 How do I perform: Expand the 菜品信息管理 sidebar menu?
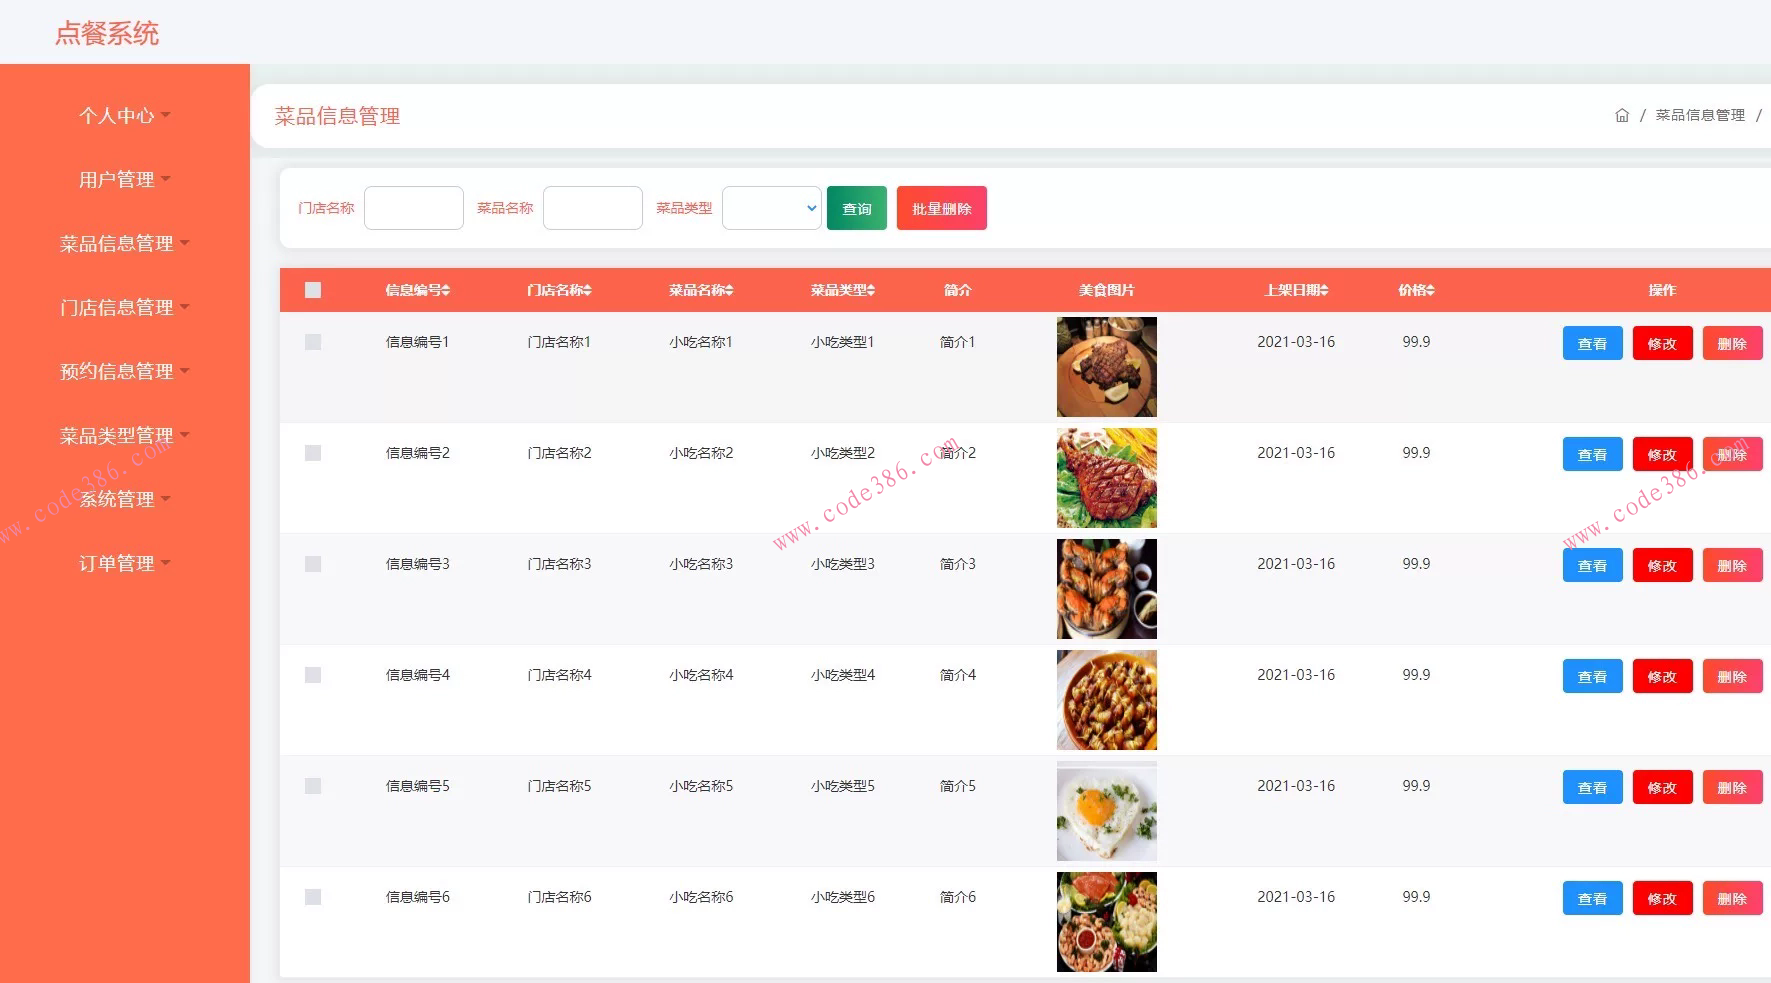[x=124, y=243]
